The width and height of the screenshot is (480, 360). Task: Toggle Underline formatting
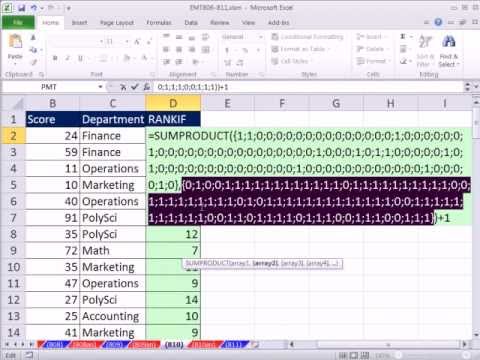coord(80,58)
